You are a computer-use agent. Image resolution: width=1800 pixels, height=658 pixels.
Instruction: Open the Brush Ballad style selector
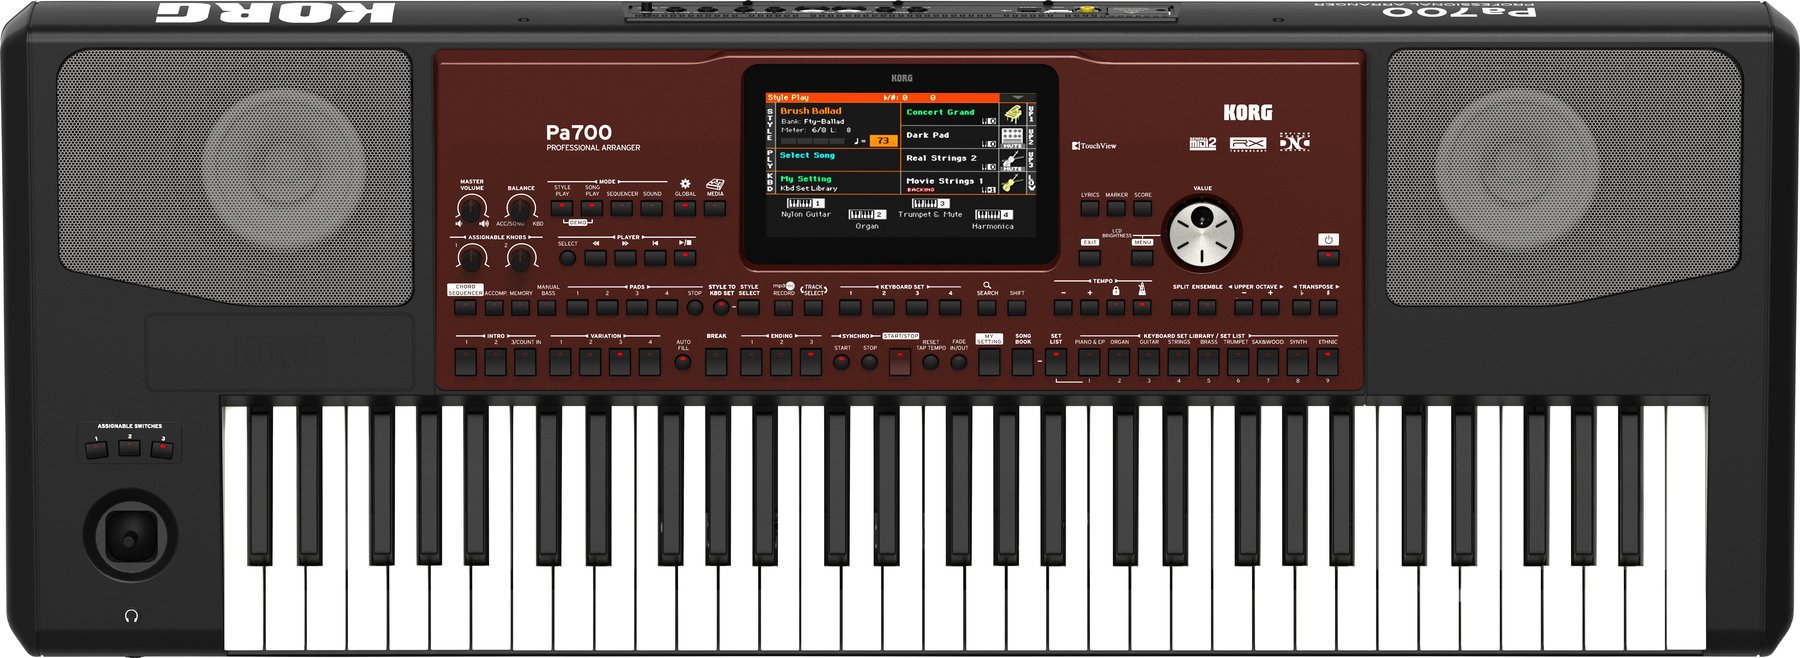pos(811,111)
